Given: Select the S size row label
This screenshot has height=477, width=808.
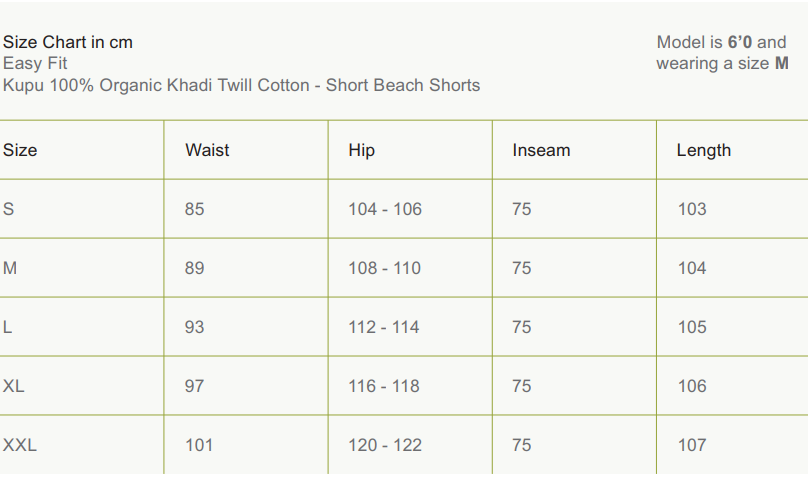Looking at the screenshot, I should click(9, 209).
